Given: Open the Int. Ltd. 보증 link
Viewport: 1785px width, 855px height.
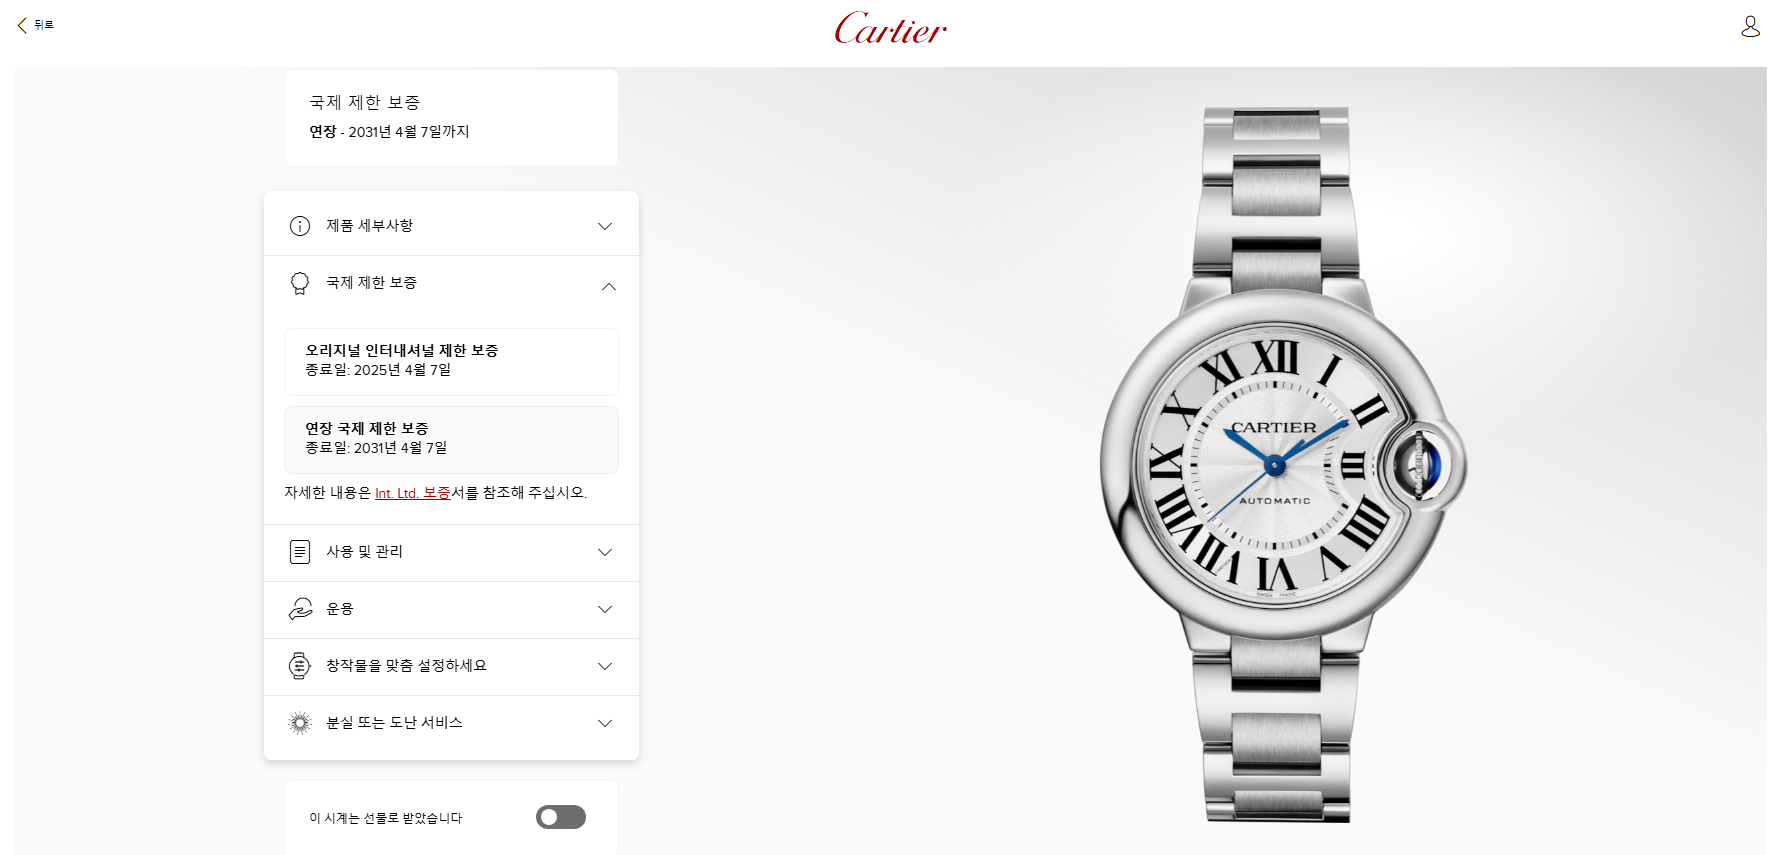Looking at the screenshot, I should click(x=413, y=493).
